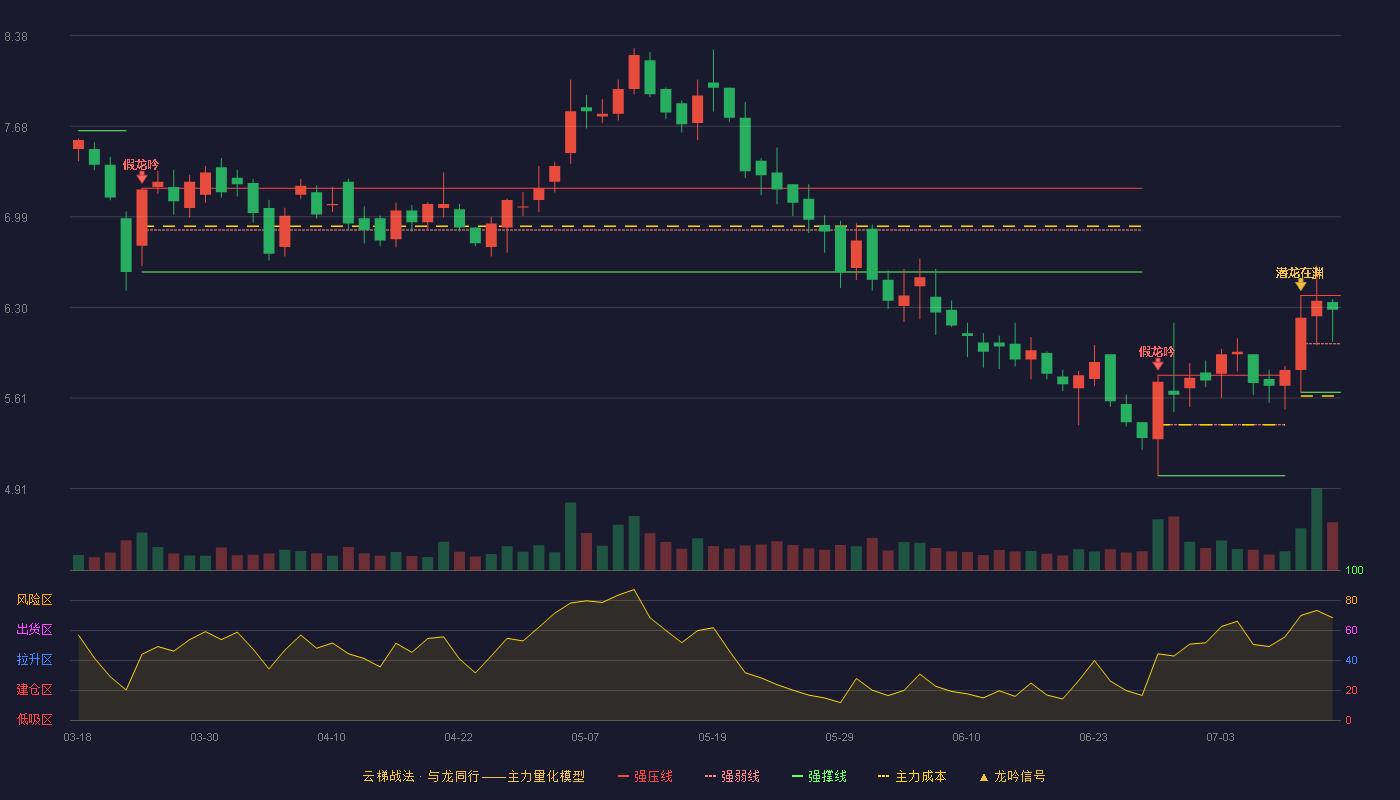This screenshot has width=1400, height=800.
Task: Click the 03-18 date label
Action: point(77,737)
